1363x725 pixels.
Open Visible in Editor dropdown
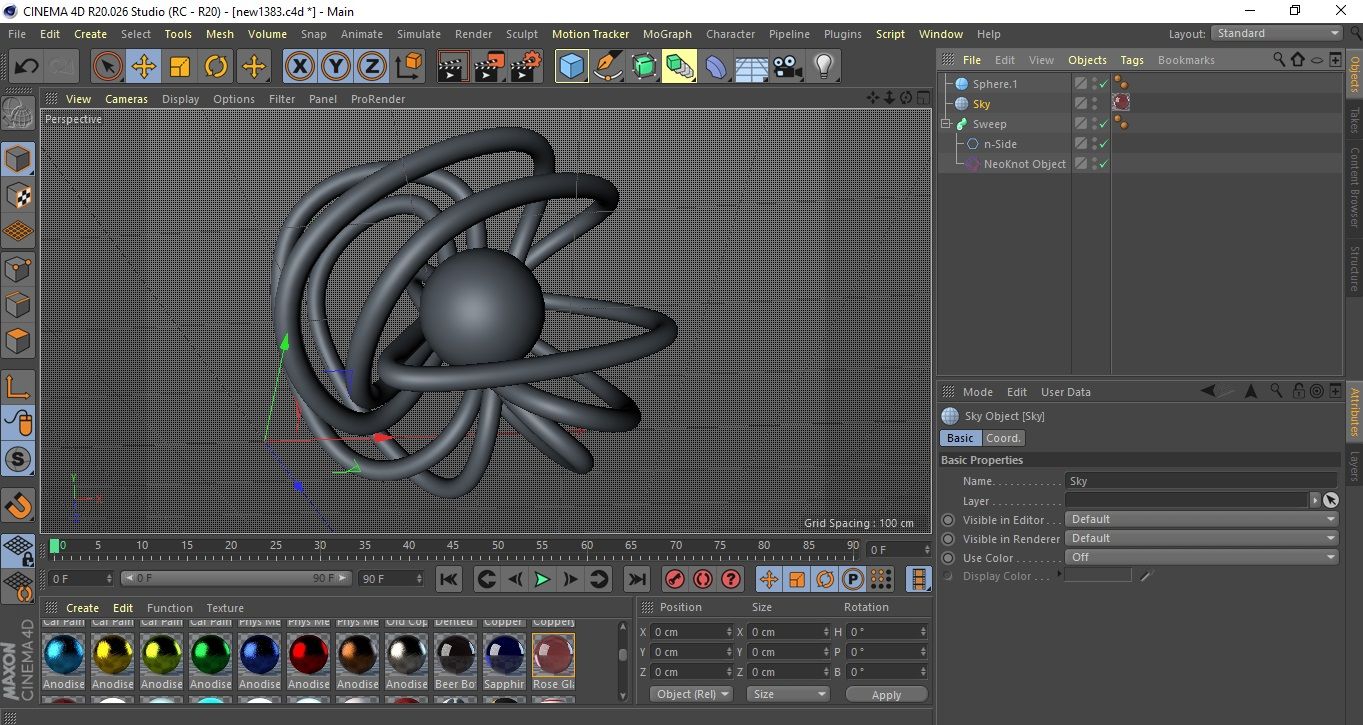pyautogui.click(x=1202, y=519)
